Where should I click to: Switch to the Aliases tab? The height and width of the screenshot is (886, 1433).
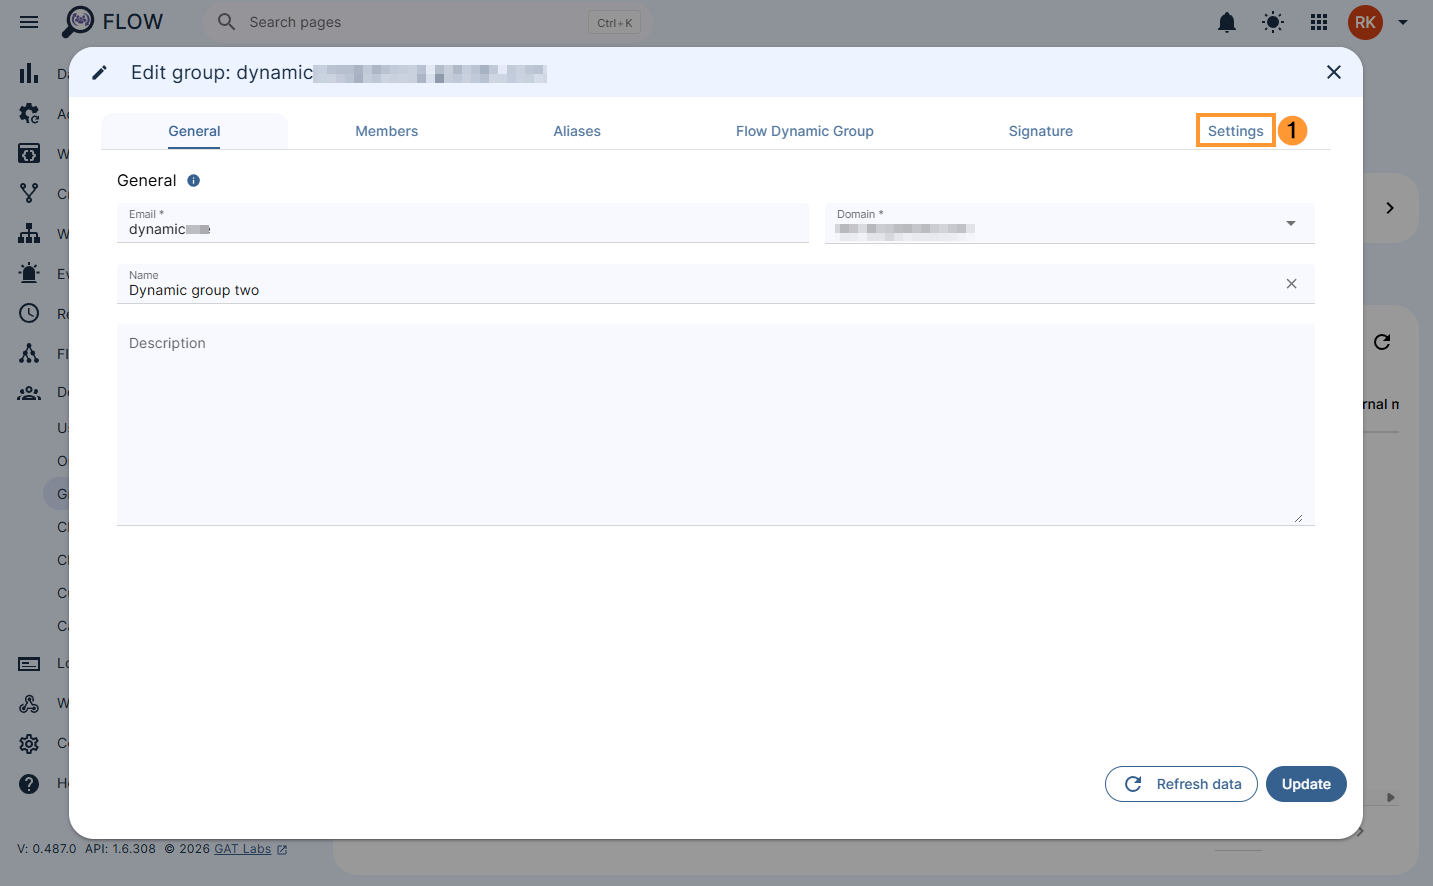click(577, 131)
